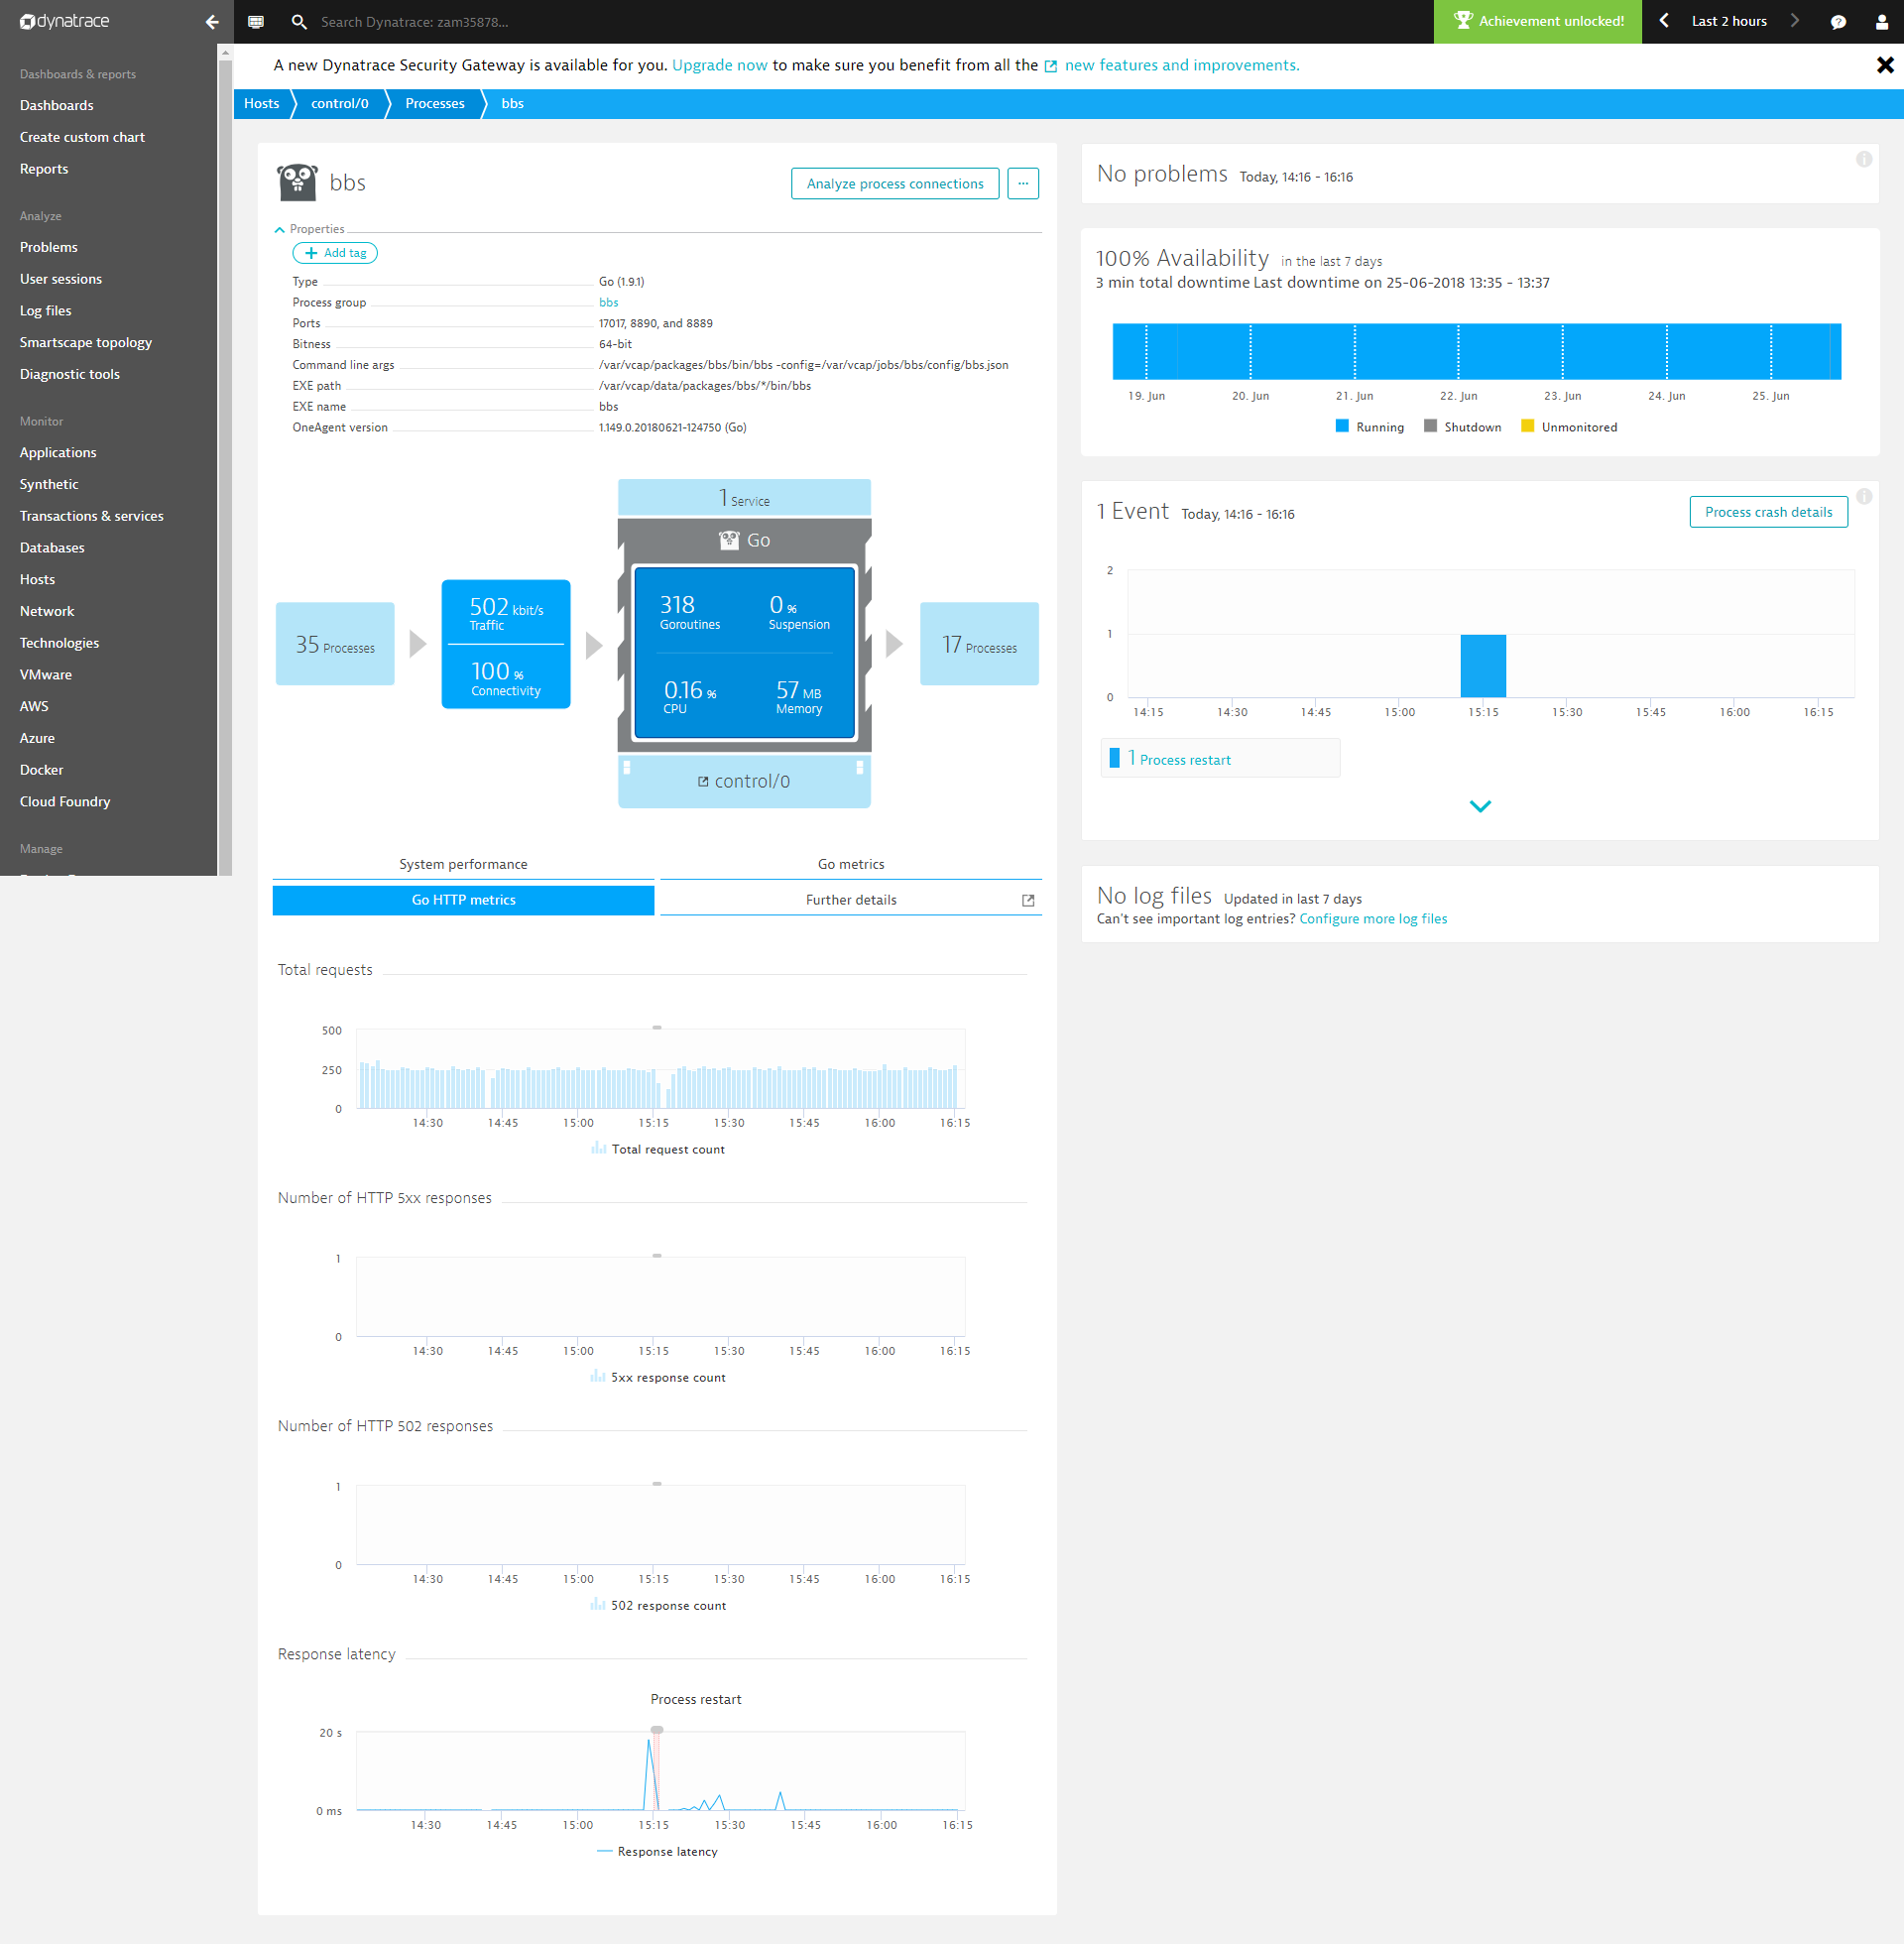The width and height of the screenshot is (1904, 1944).
Task: Select Go metrics tab
Action: (x=851, y=864)
